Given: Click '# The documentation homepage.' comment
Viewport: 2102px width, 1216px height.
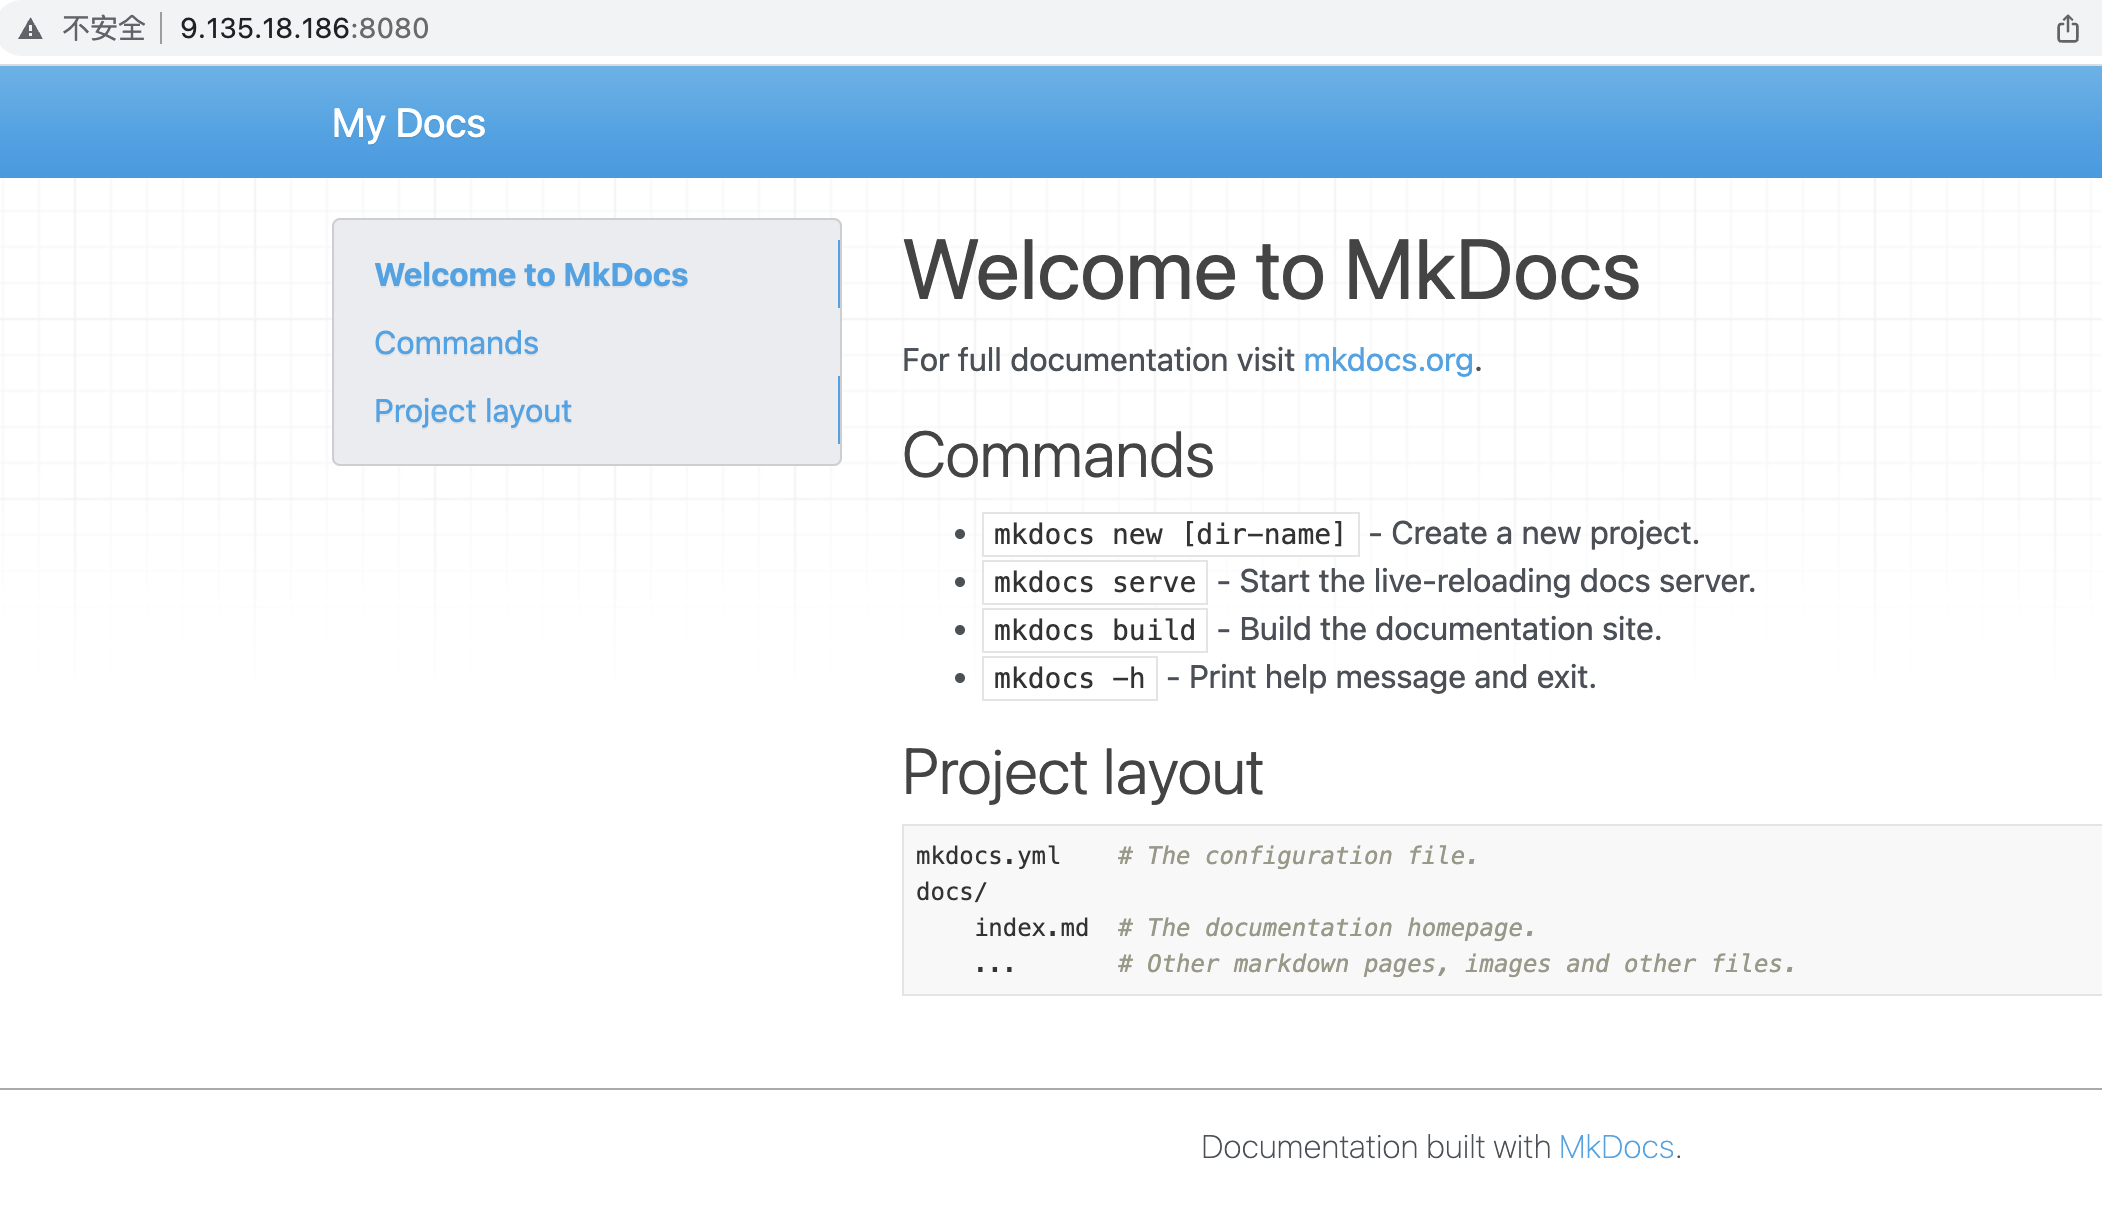Looking at the screenshot, I should pyautogui.click(x=1326, y=928).
